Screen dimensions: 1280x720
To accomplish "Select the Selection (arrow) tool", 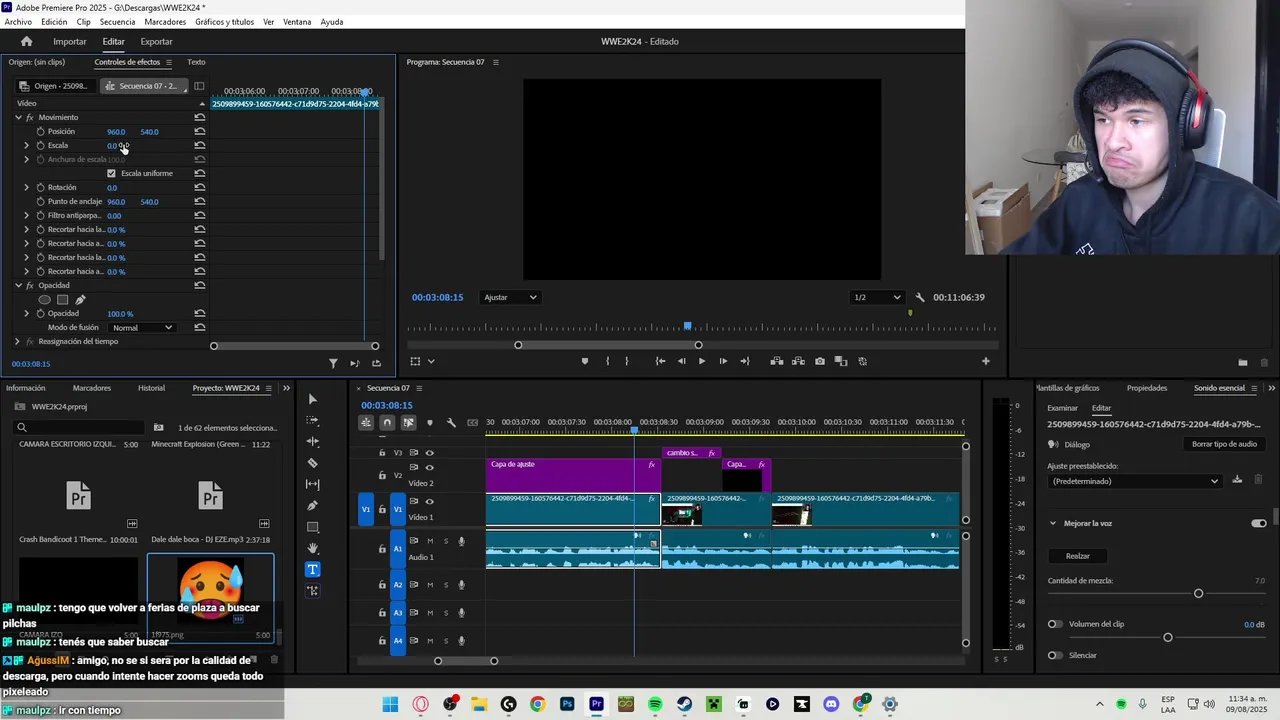I will tap(312, 399).
